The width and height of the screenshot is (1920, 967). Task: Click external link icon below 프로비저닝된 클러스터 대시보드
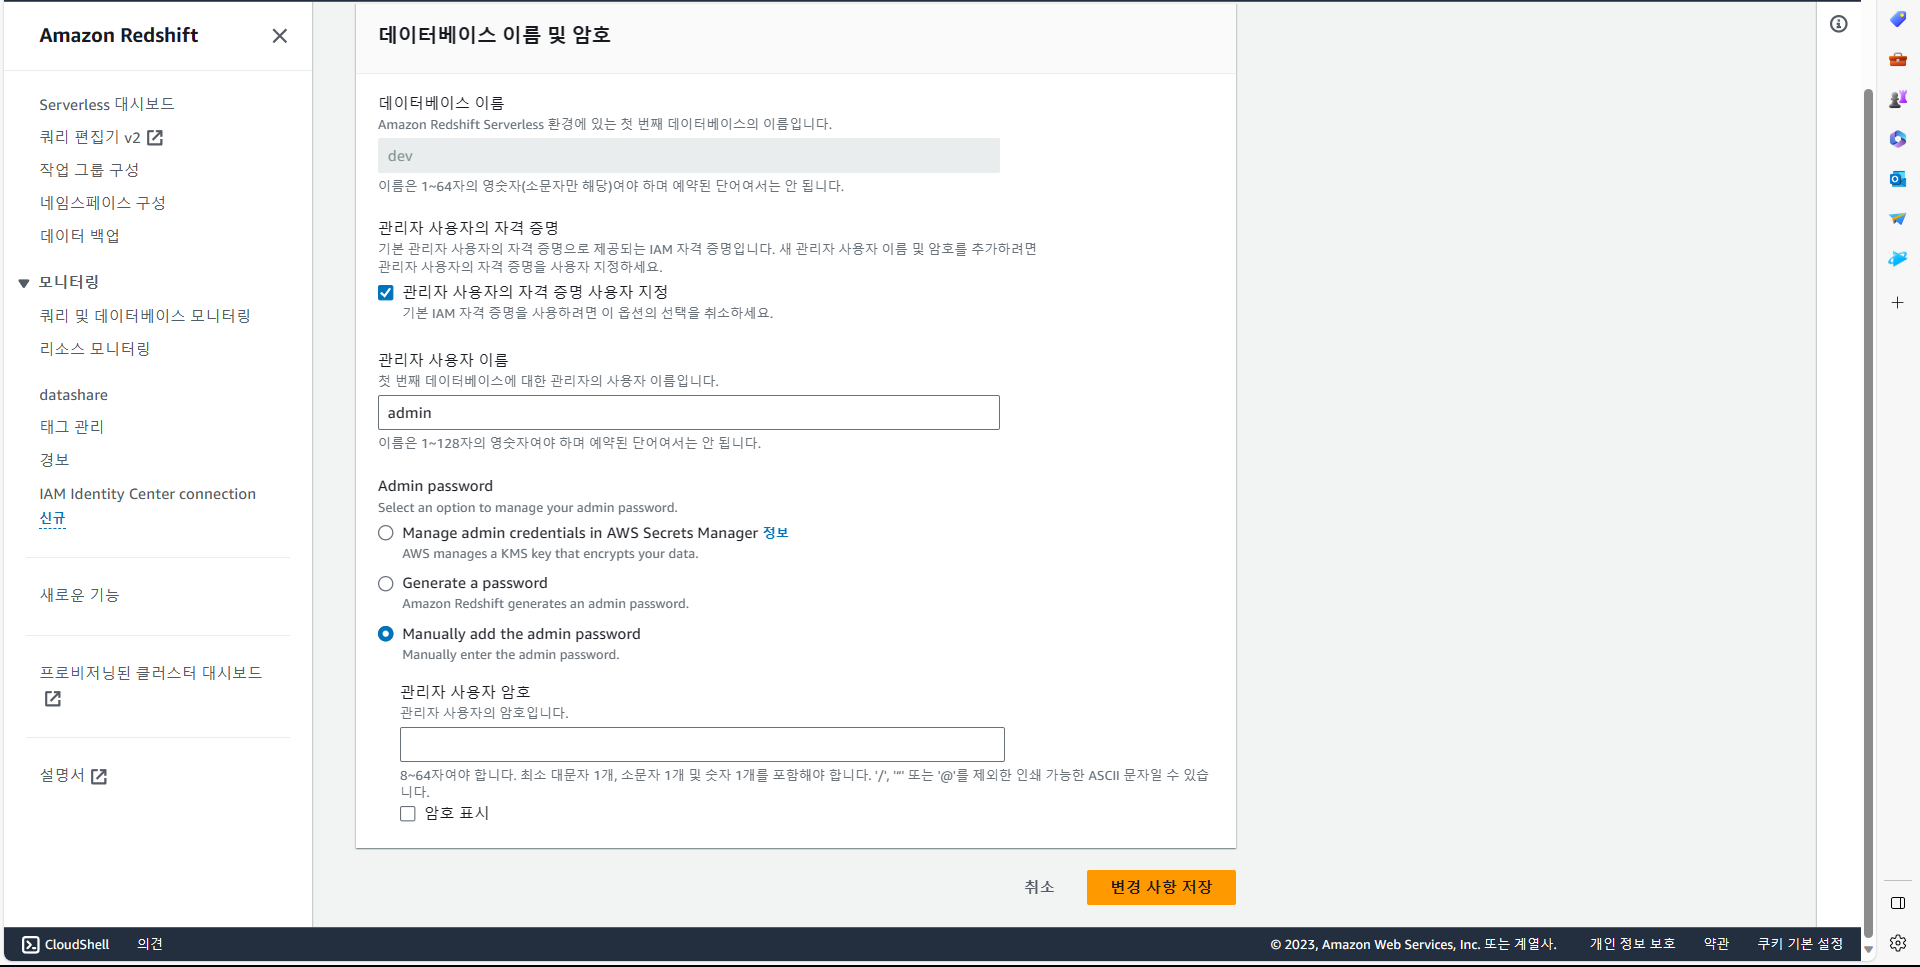[x=53, y=699]
